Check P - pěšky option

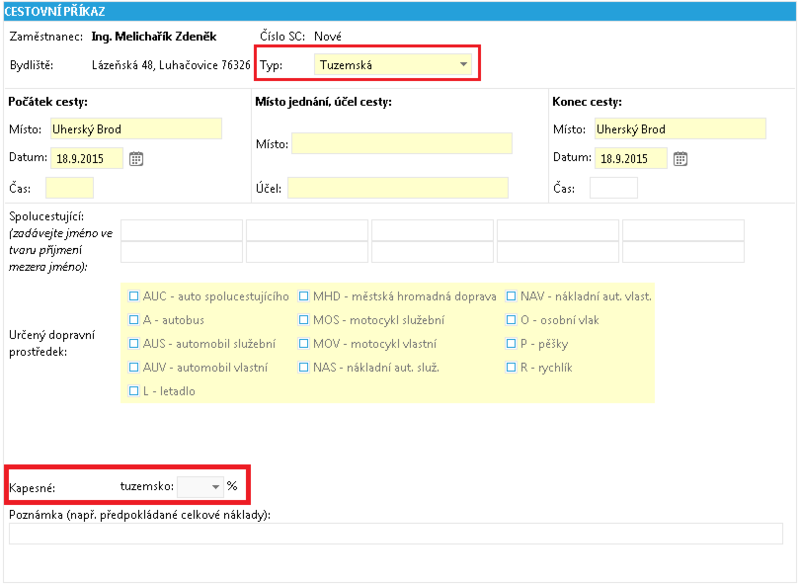coord(511,344)
